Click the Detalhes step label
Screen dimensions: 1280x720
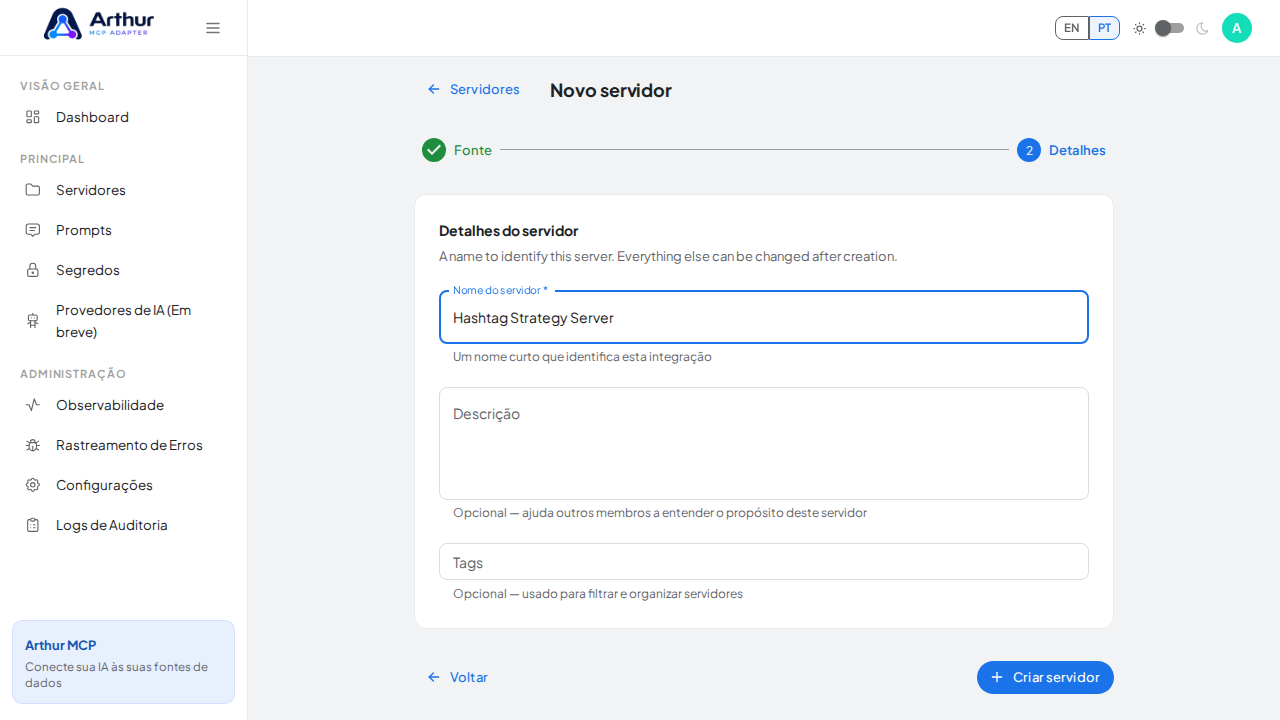[x=1077, y=150]
